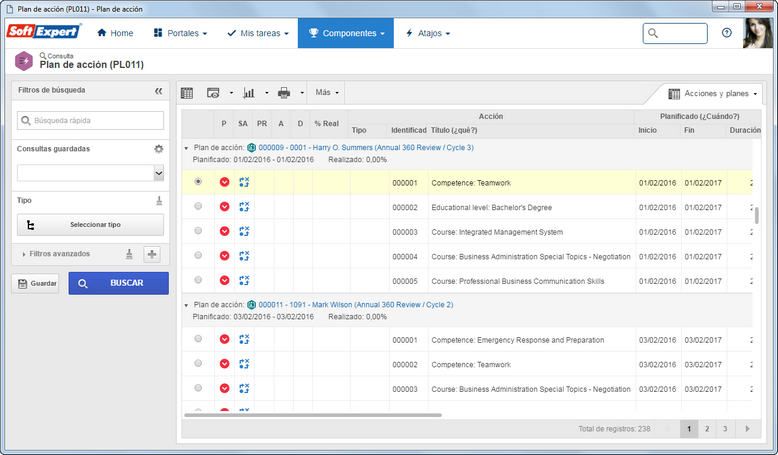Open the Mark Wilson plan link
Viewport: 778px width, 455px height.
coord(356,305)
